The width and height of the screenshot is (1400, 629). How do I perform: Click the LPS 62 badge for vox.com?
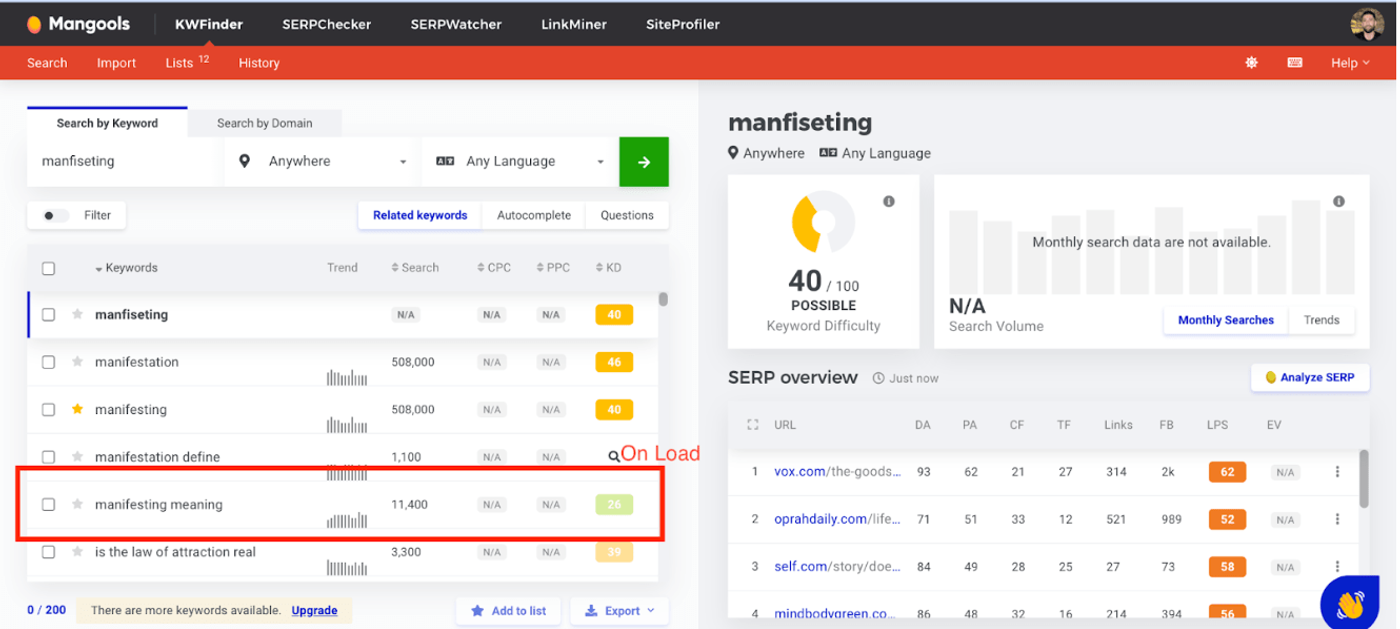click(x=1227, y=472)
